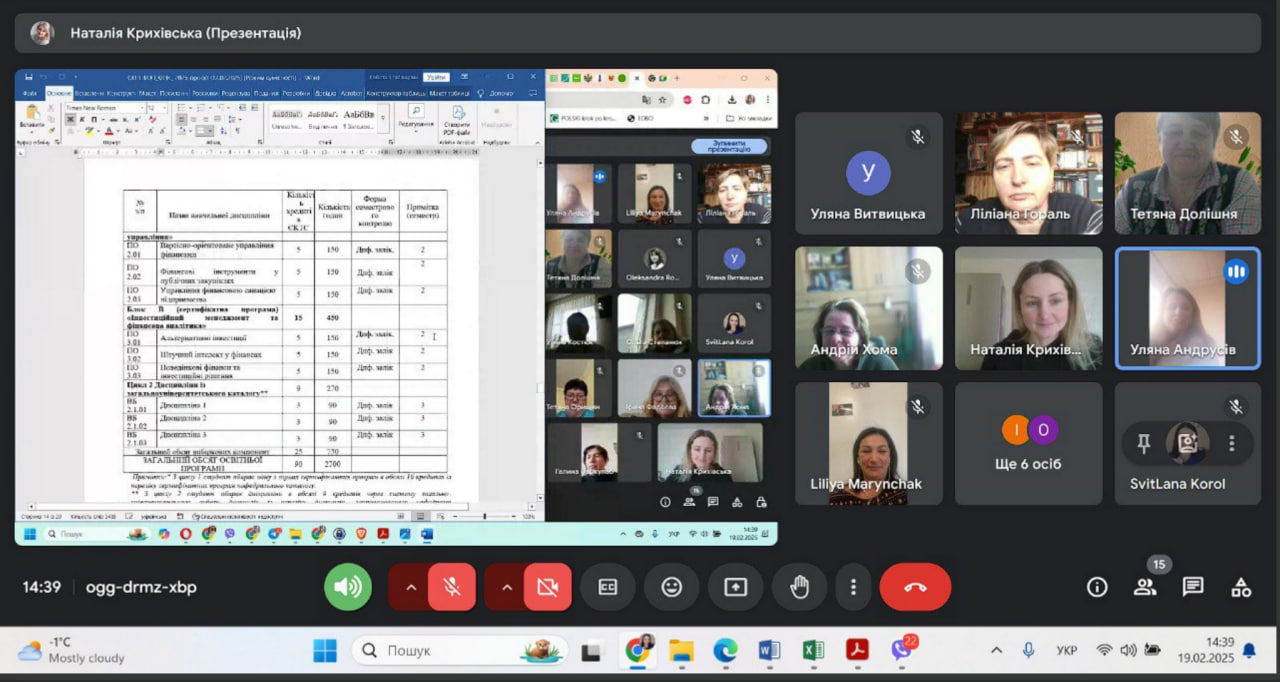
Task: Expand microphone settings arrow
Action: [x=410, y=587]
